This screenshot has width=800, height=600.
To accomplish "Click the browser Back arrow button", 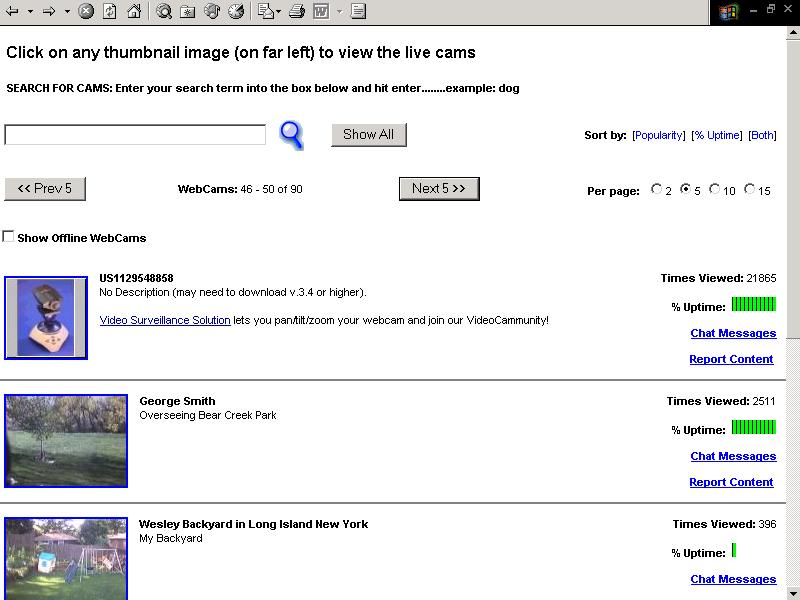I will [12, 12].
